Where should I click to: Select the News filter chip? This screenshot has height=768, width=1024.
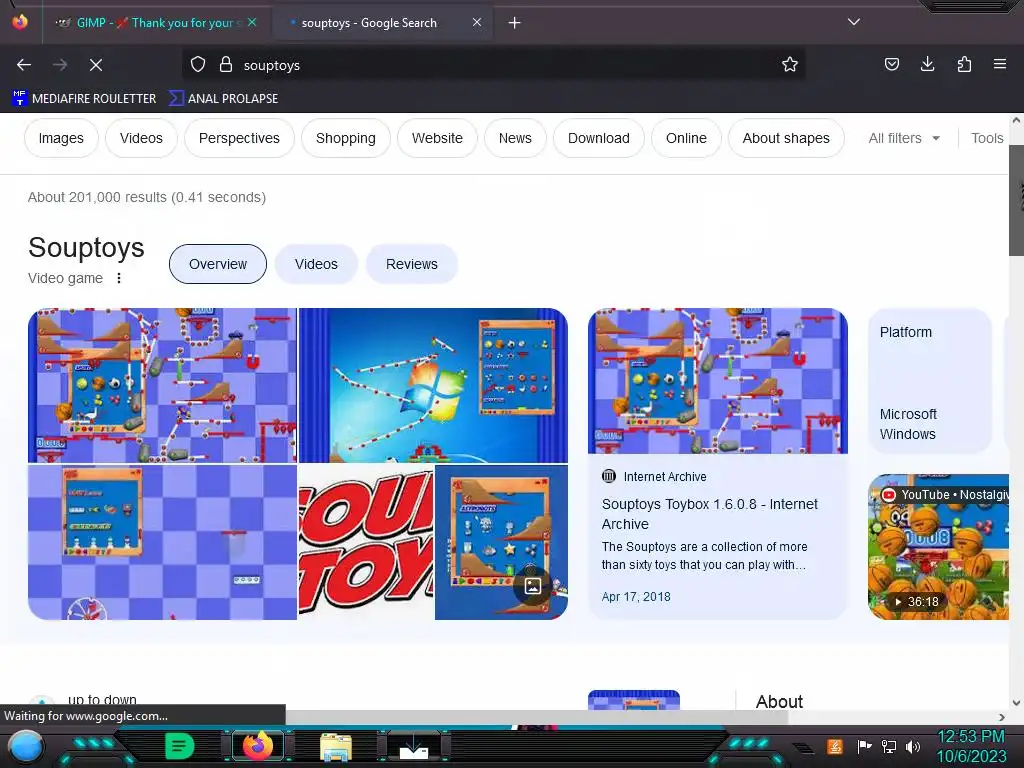515,138
